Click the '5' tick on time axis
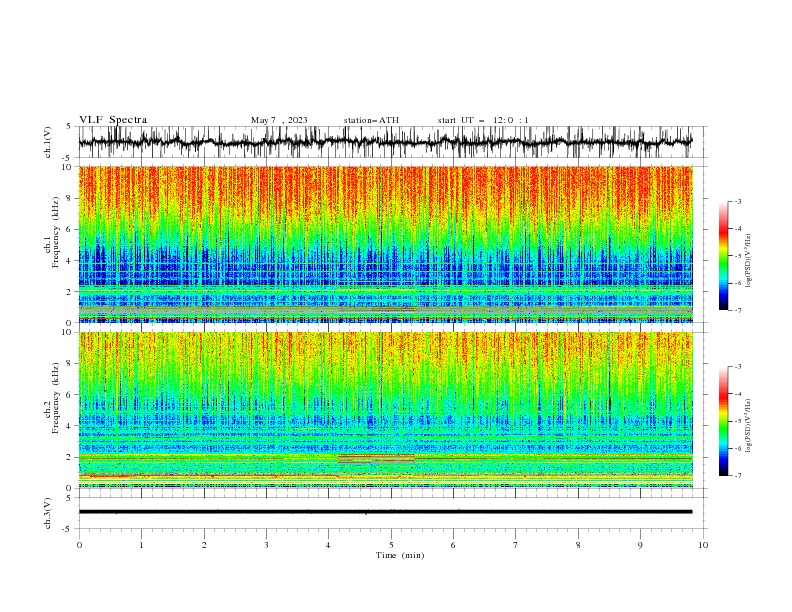Image resolution: width=792 pixels, height=612 pixels. click(391, 545)
